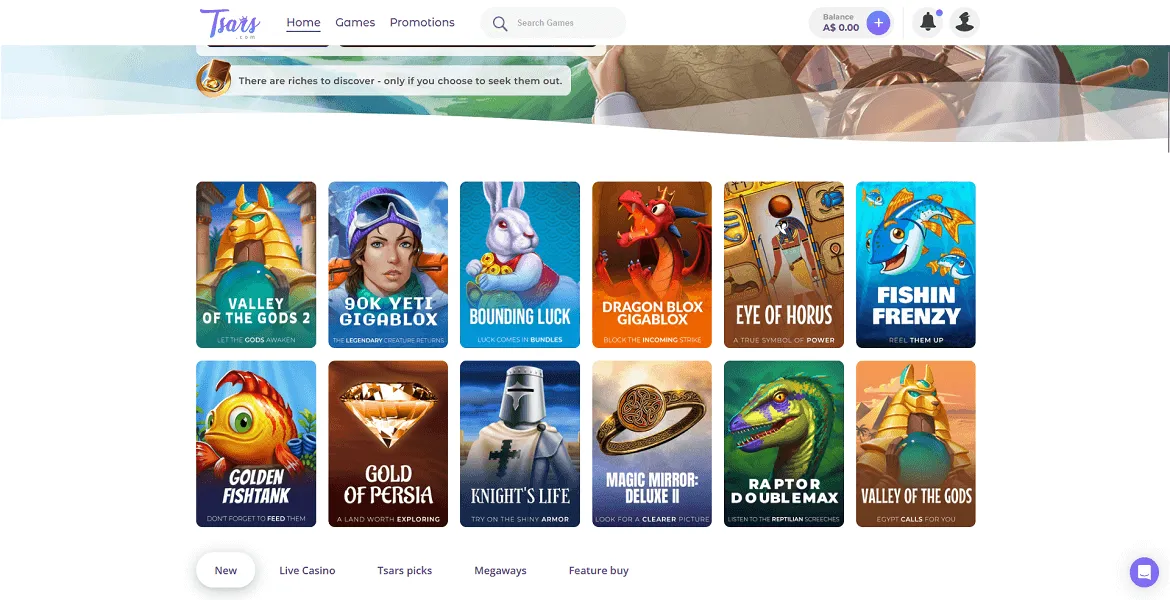The height and width of the screenshot is (600, 1170).
Task: Click the player profile icon
Action: click(963, 20)
